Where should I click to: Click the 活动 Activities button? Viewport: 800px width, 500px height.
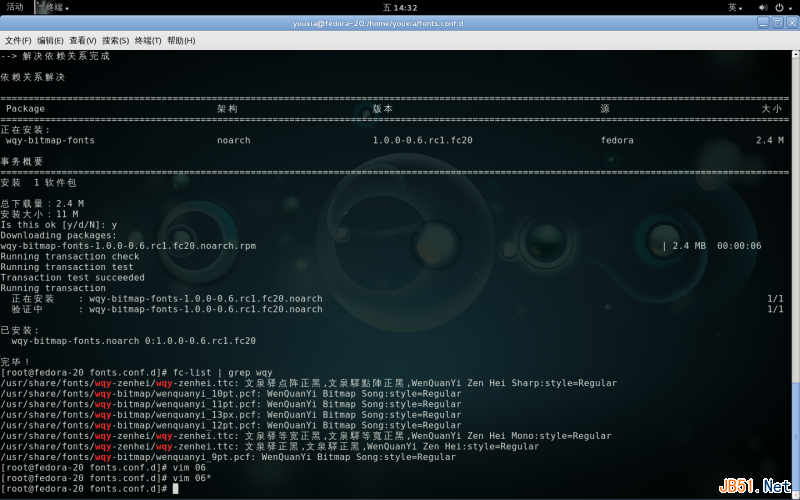(15, 7)
